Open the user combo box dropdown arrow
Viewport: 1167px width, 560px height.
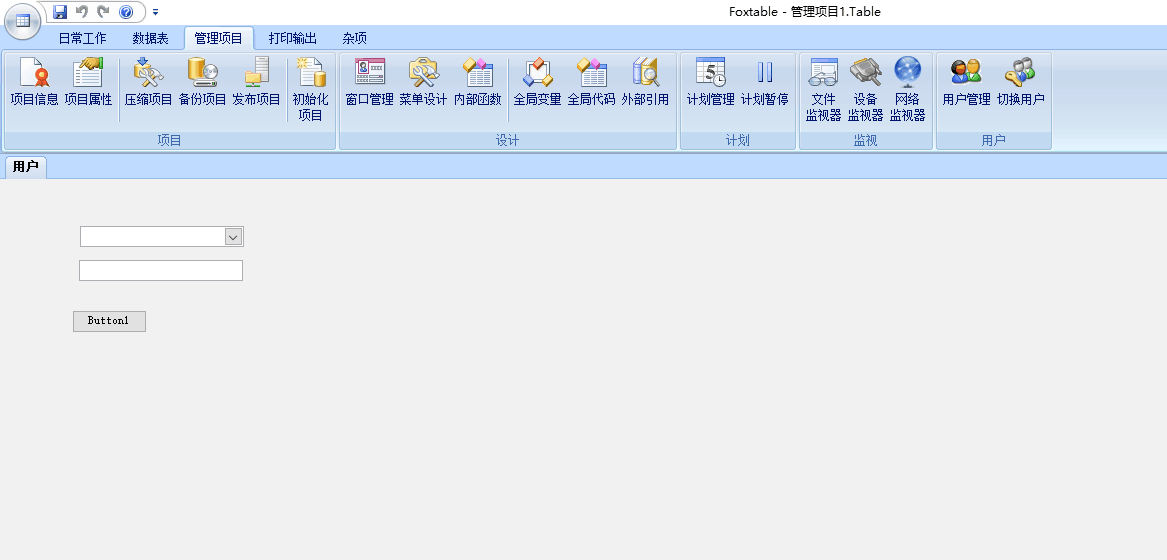click(234, 237)
